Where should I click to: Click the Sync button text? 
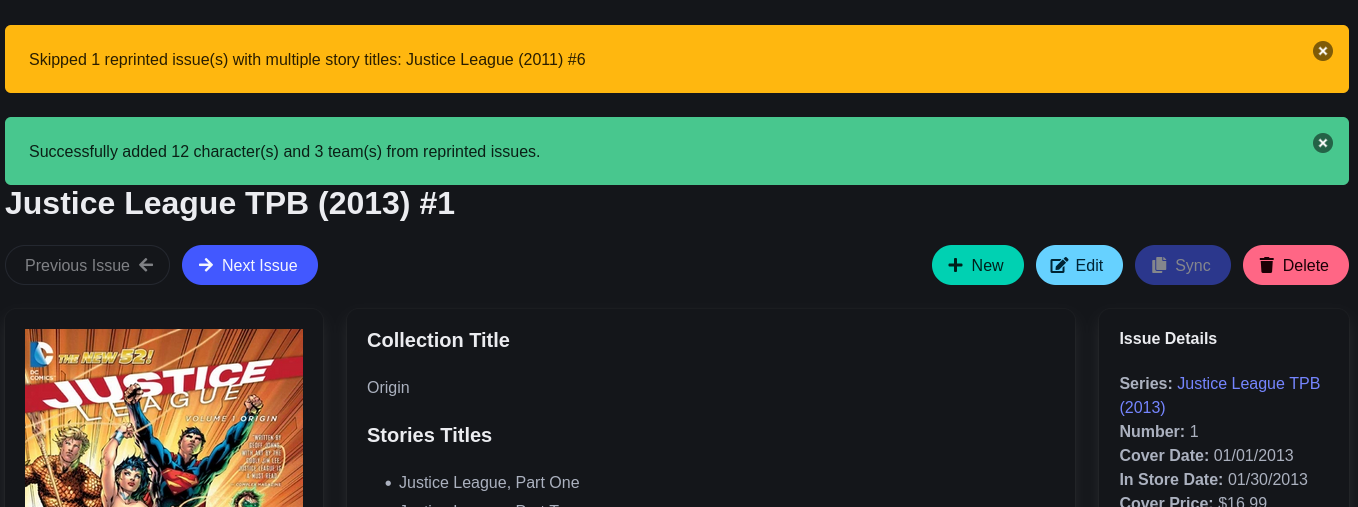click(1192, 265)
